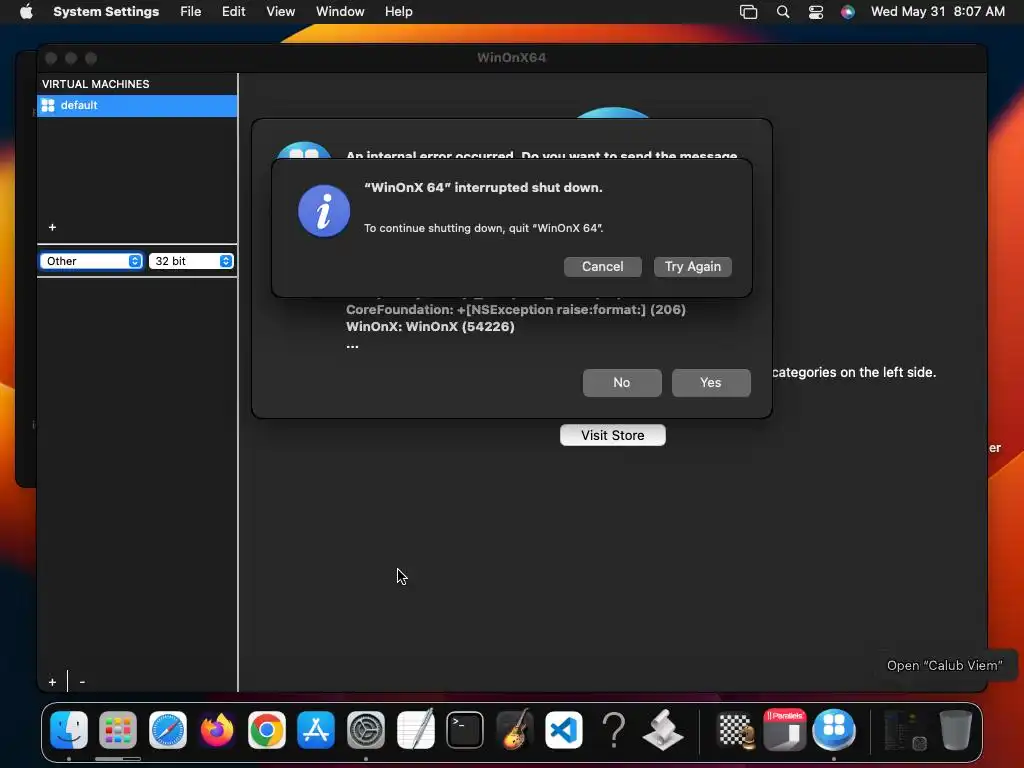Select the default virtual machine
Screen dimensions: 1024x768
click(x=137, y=106)
